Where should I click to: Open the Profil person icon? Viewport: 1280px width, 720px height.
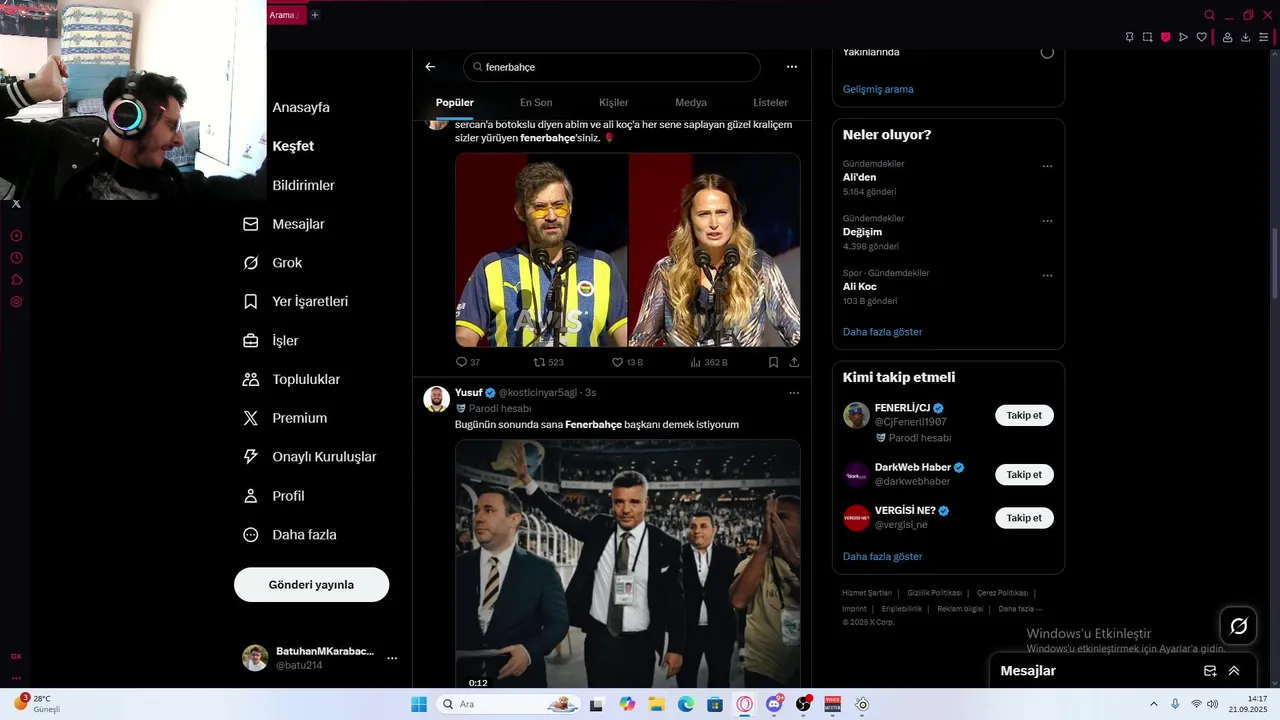pyautogui.click(x=251, y=496)
